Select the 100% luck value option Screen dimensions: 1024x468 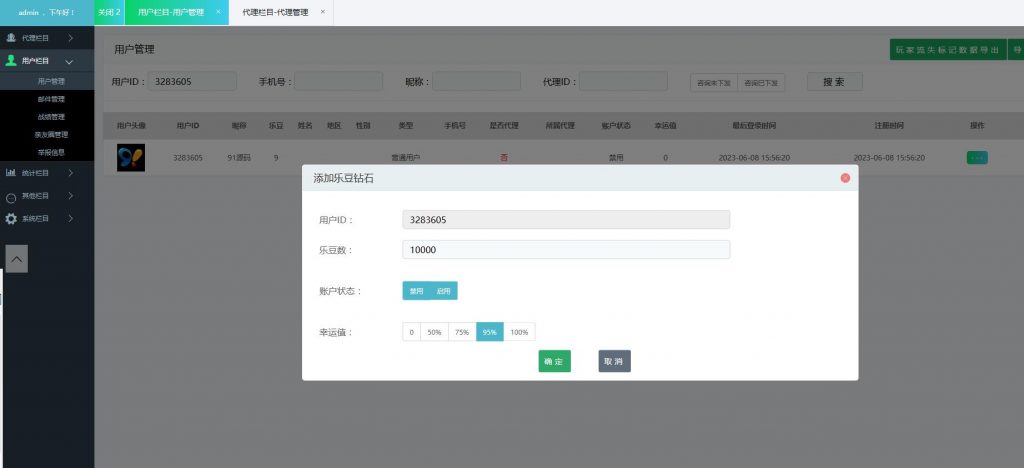pos(520,333)
